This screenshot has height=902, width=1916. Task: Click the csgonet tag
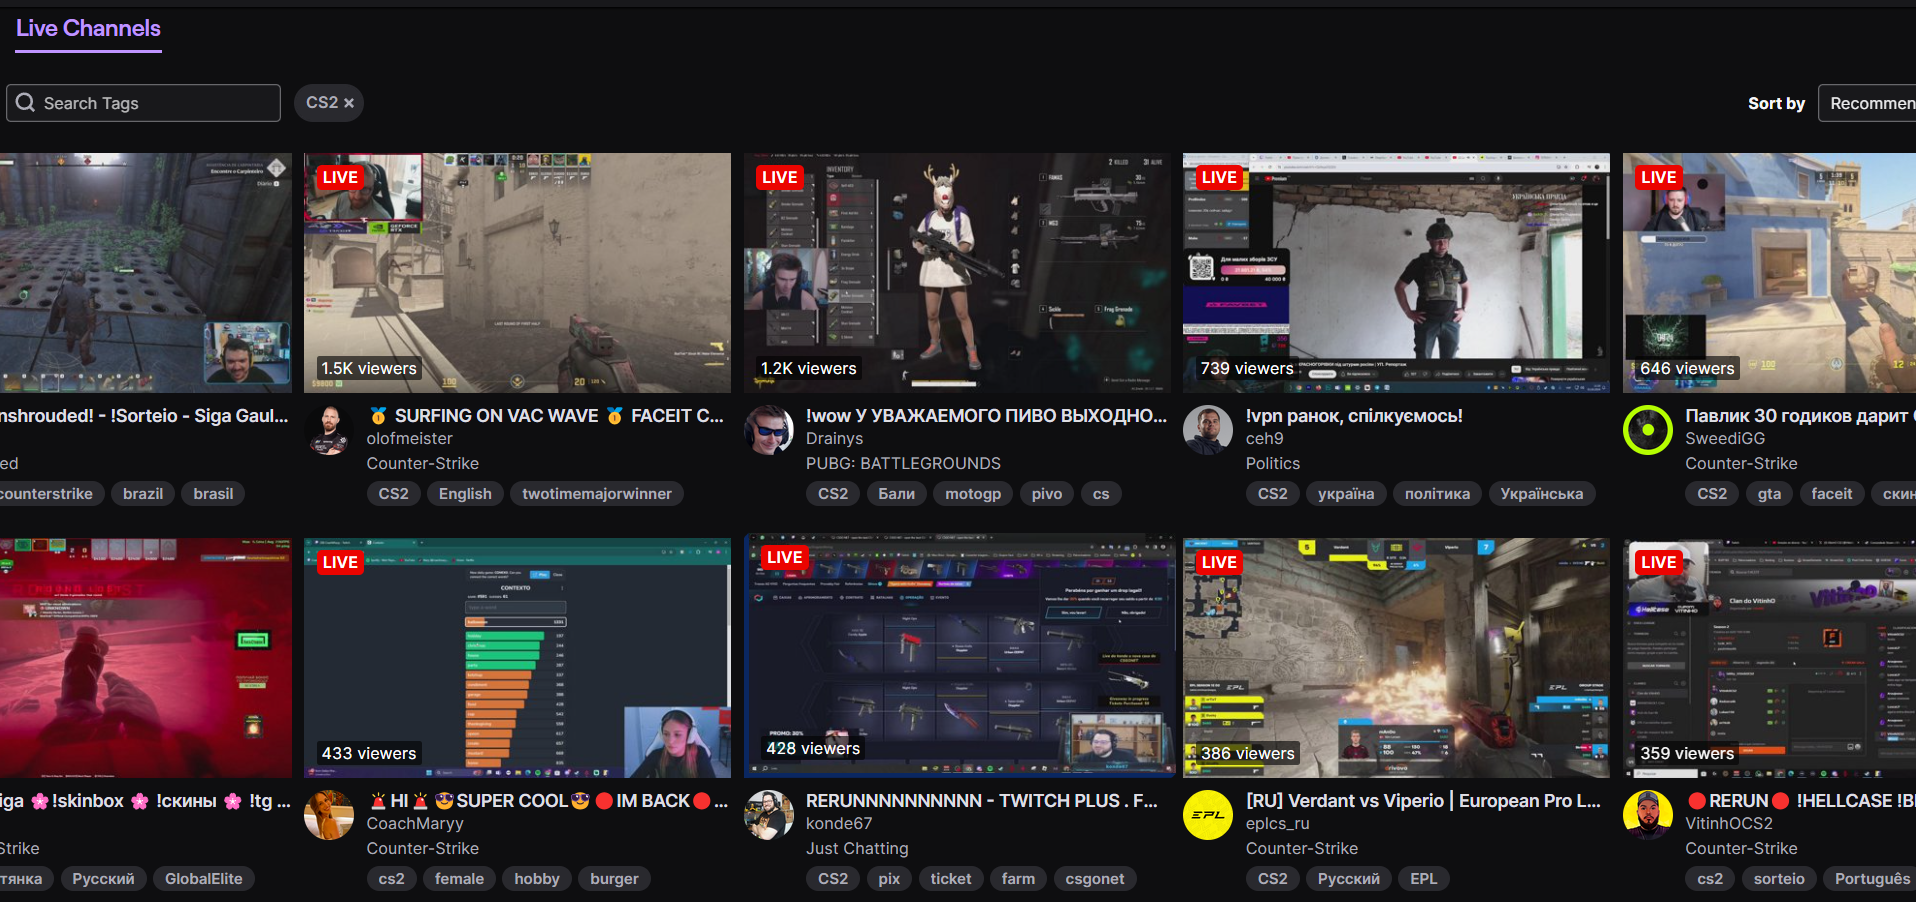[1095, 879]
